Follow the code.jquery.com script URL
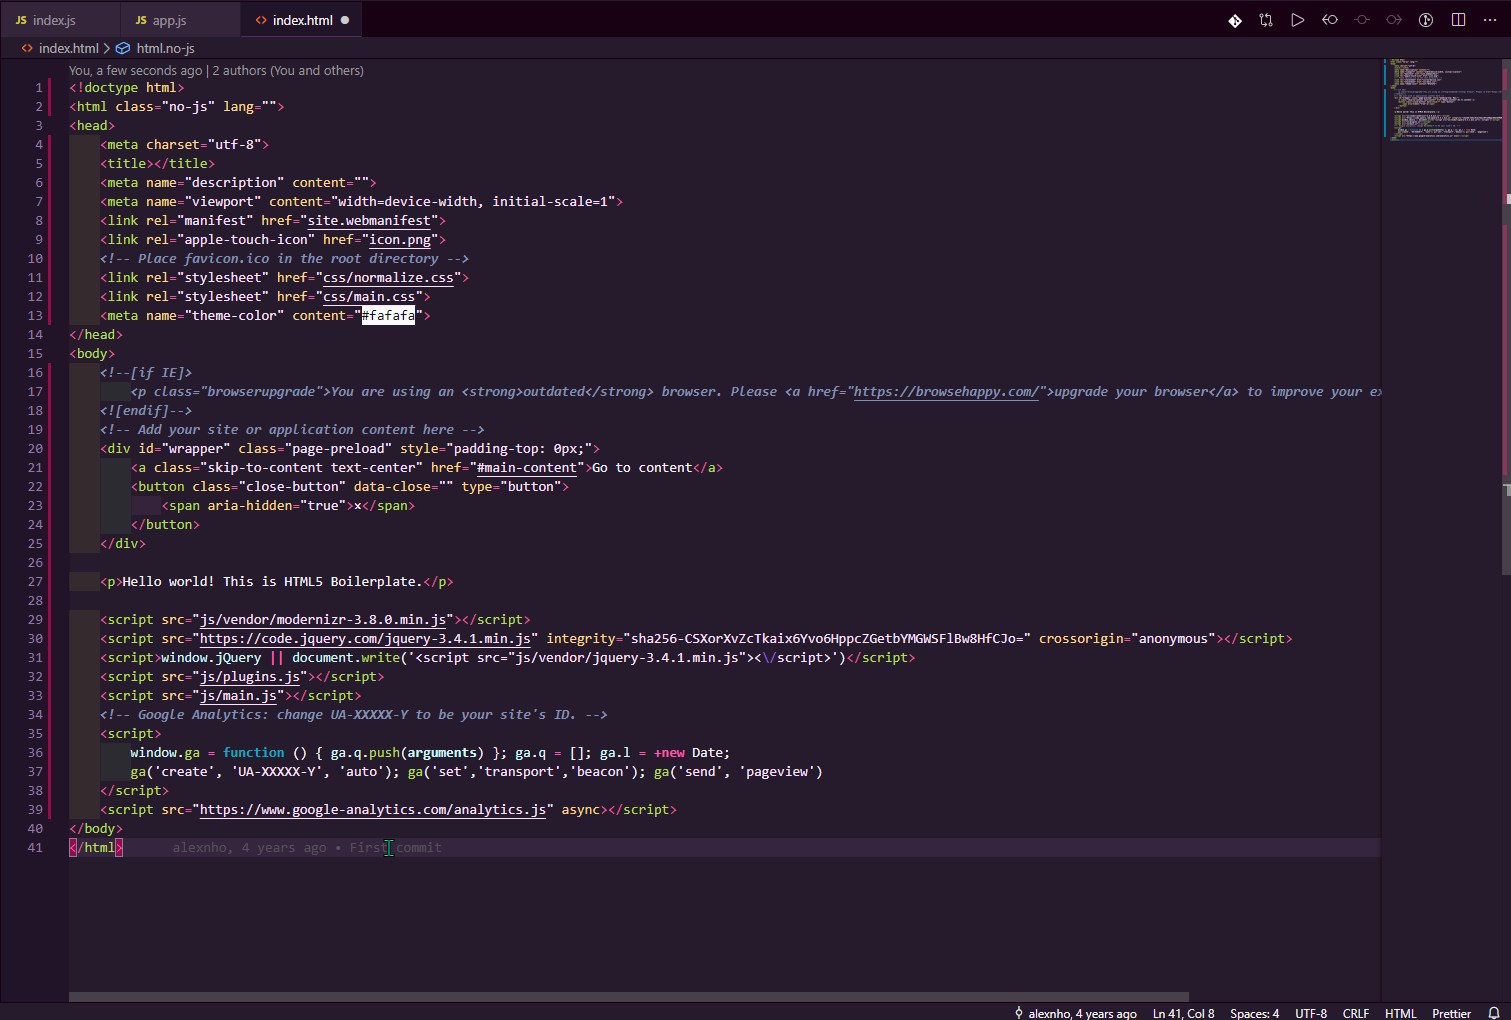 pos(365,638)
